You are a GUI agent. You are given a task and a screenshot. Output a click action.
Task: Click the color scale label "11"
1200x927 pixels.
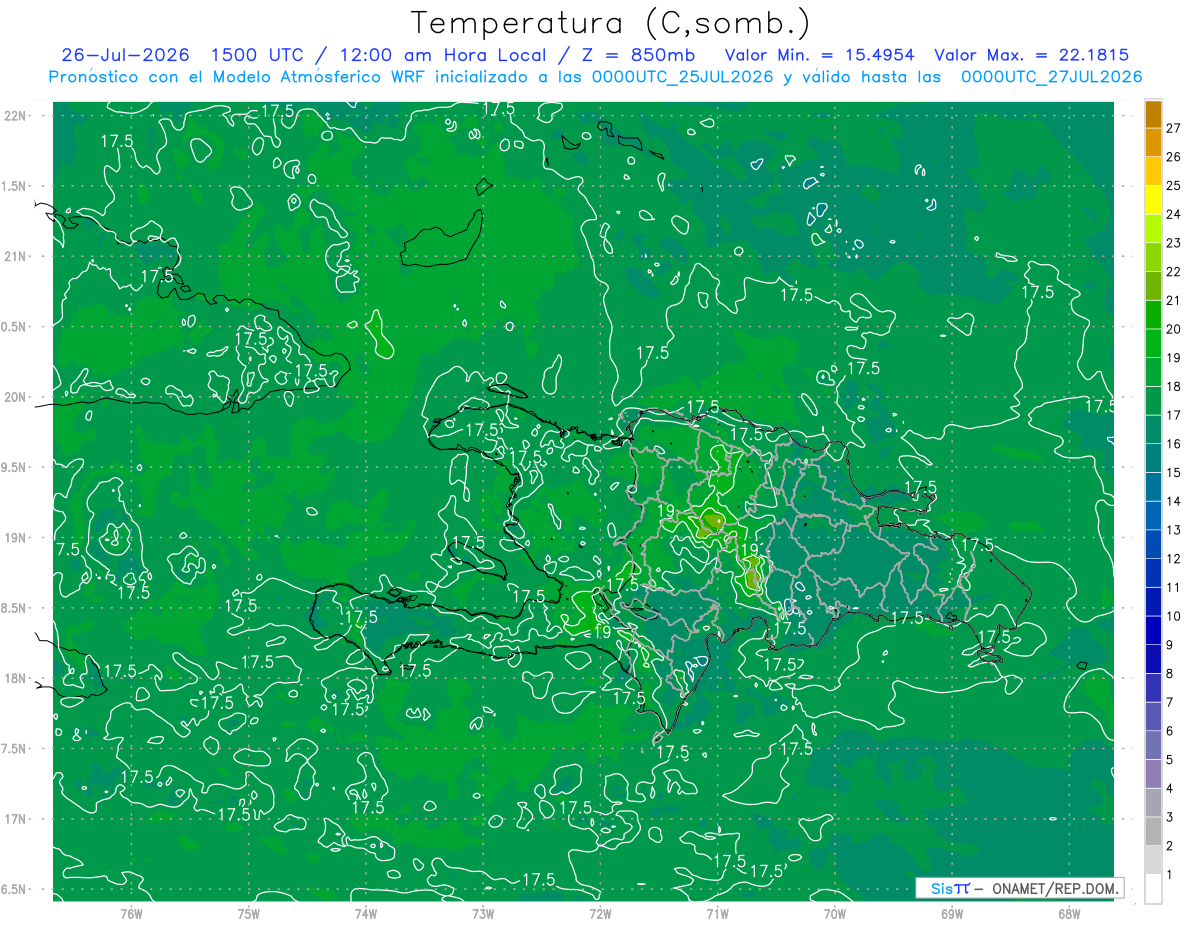click(x=1174, y=588)
